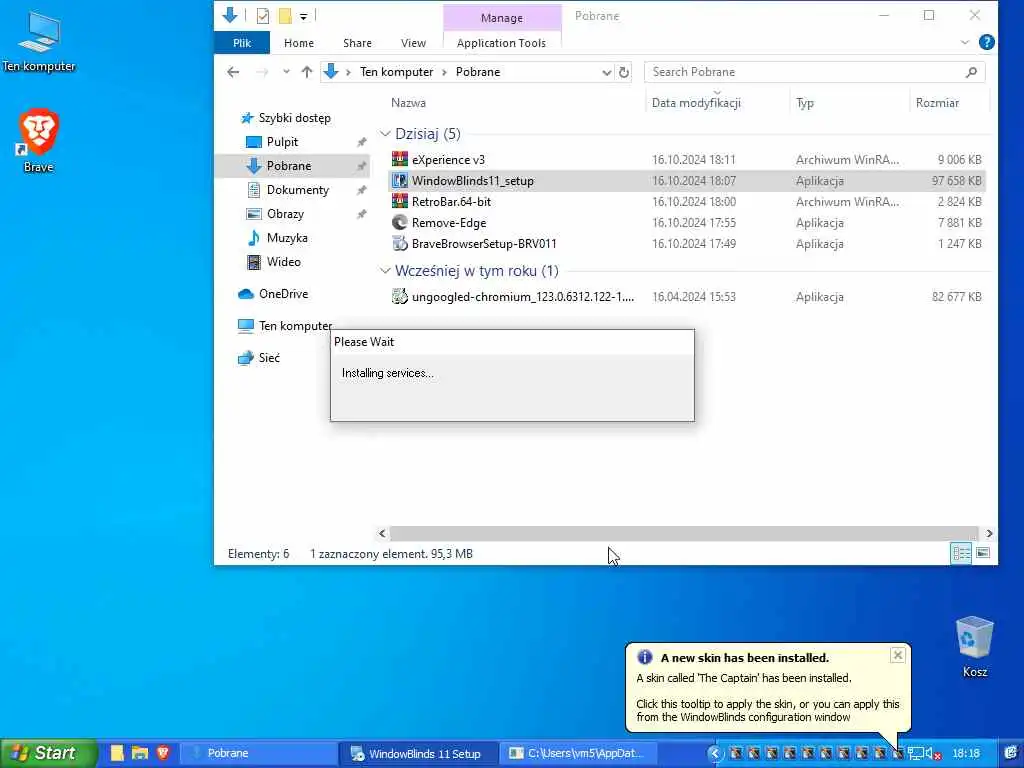Open Brave desktop shortcut

[39, 141]
